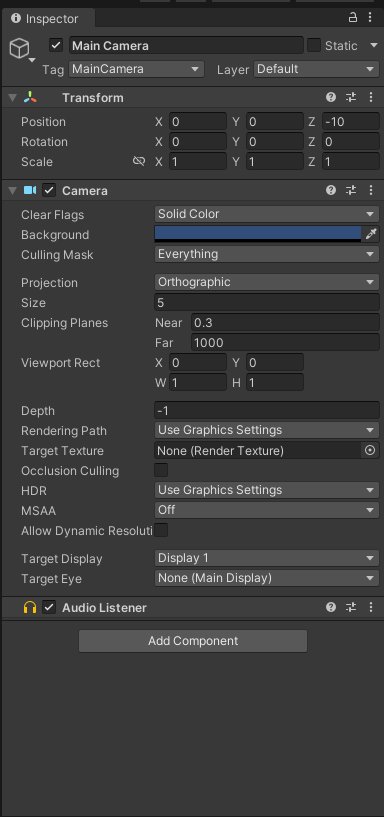This screenshot has width=384, height=817.
Task: Open MSAA dropdown set to Off
Action: (267, 510)
